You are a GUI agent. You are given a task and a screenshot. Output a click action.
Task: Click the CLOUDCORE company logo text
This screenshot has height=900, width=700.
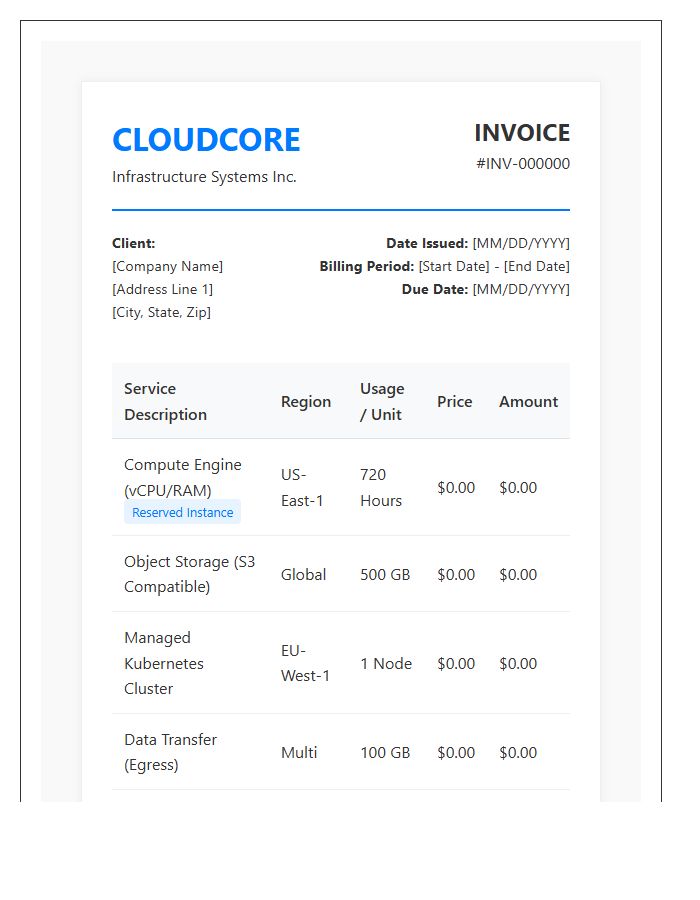pos(206,140)
